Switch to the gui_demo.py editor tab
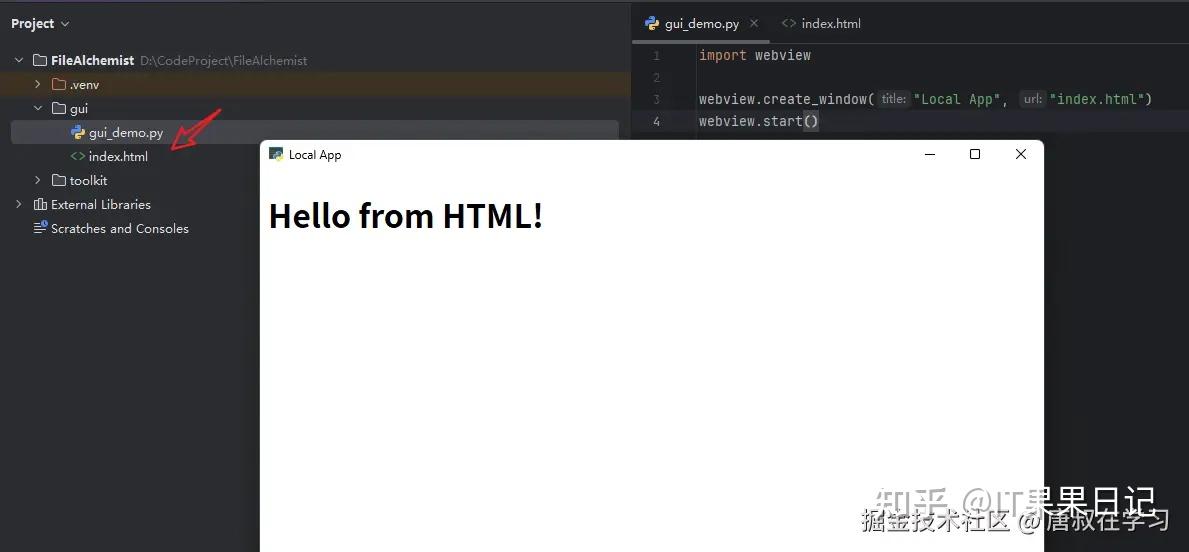Viewport: 1189px width, 552px height. (692, 24)
